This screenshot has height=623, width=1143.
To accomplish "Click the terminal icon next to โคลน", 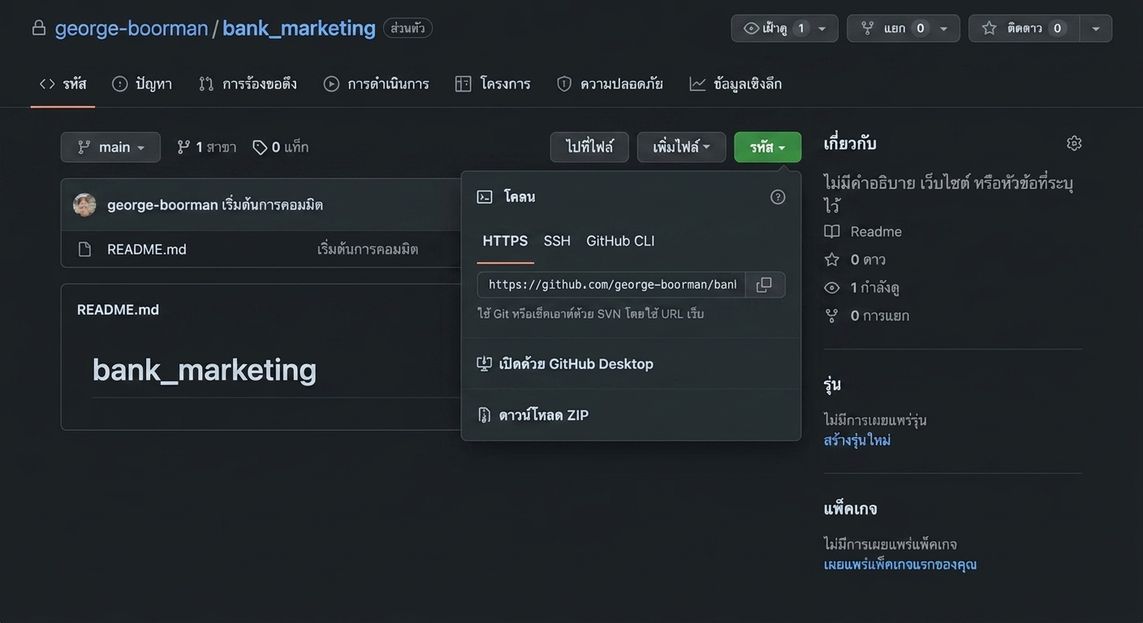I will (485, 197).
